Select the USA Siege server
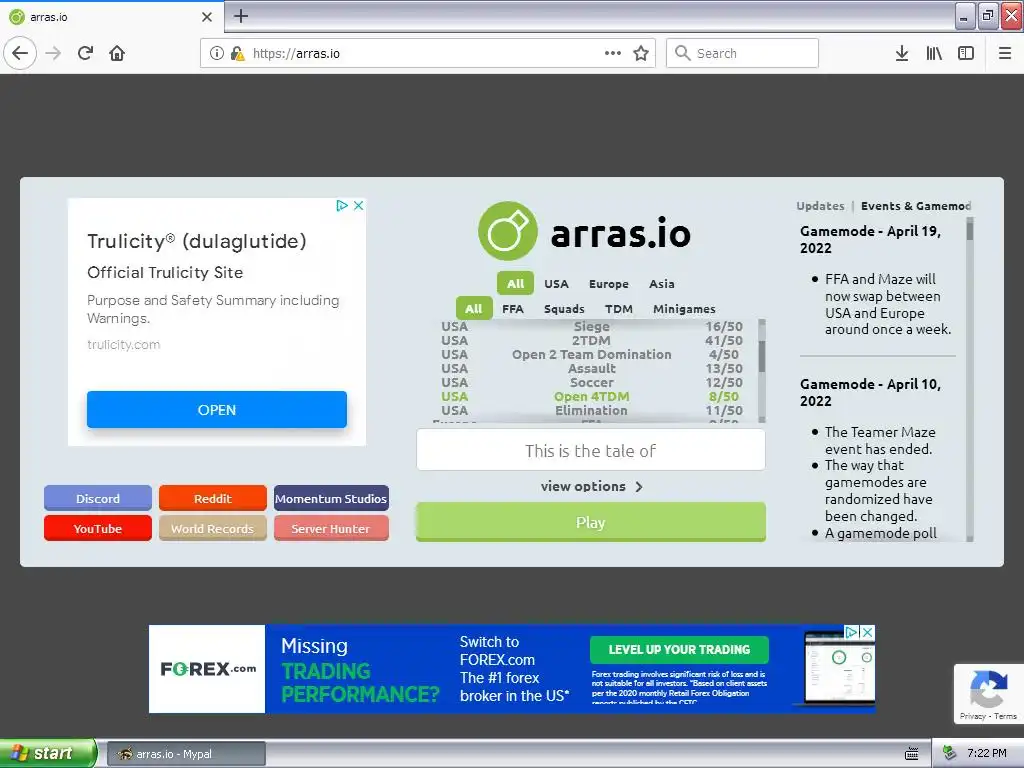1024x768 pixels. pyautogui.click(x=592, y=326)
